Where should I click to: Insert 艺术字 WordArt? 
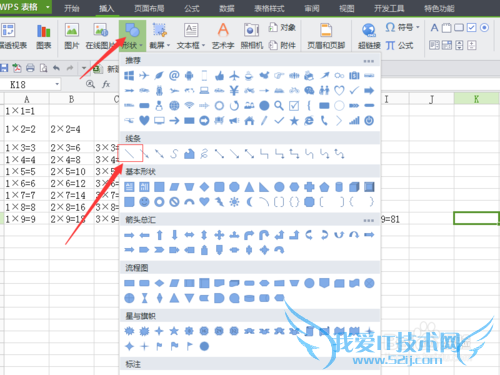point(223,36)
